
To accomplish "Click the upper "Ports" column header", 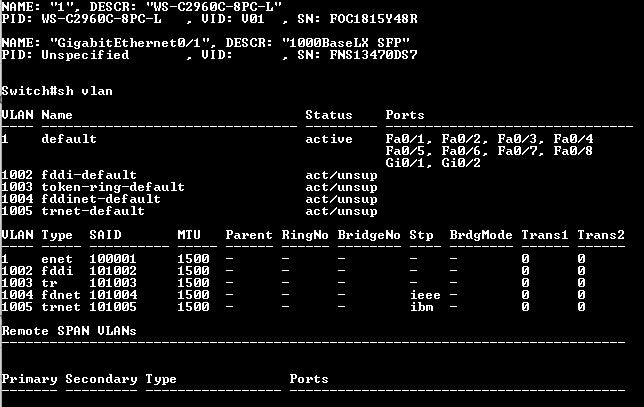I will [x=405, y=115].
